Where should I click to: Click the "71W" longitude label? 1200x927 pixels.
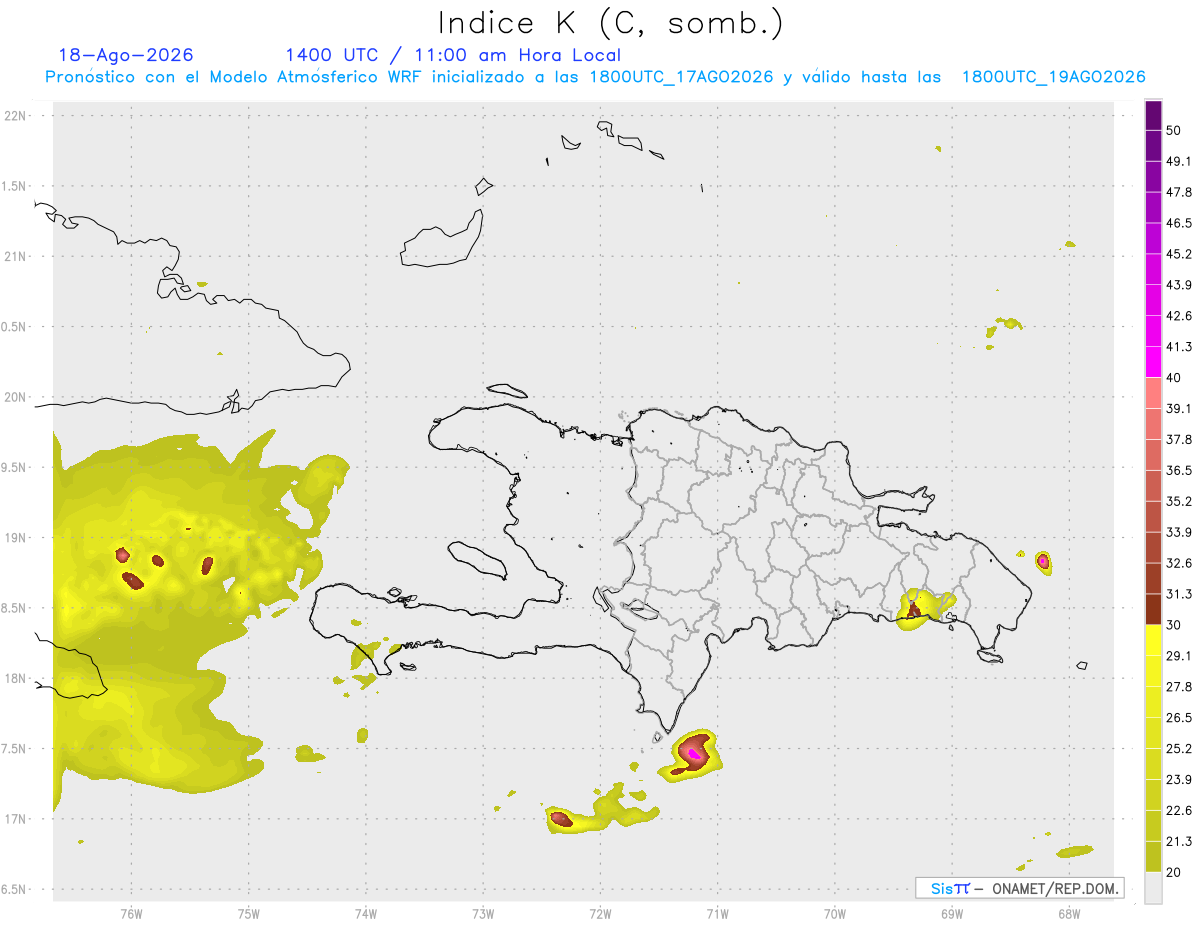tap(717, 914)
